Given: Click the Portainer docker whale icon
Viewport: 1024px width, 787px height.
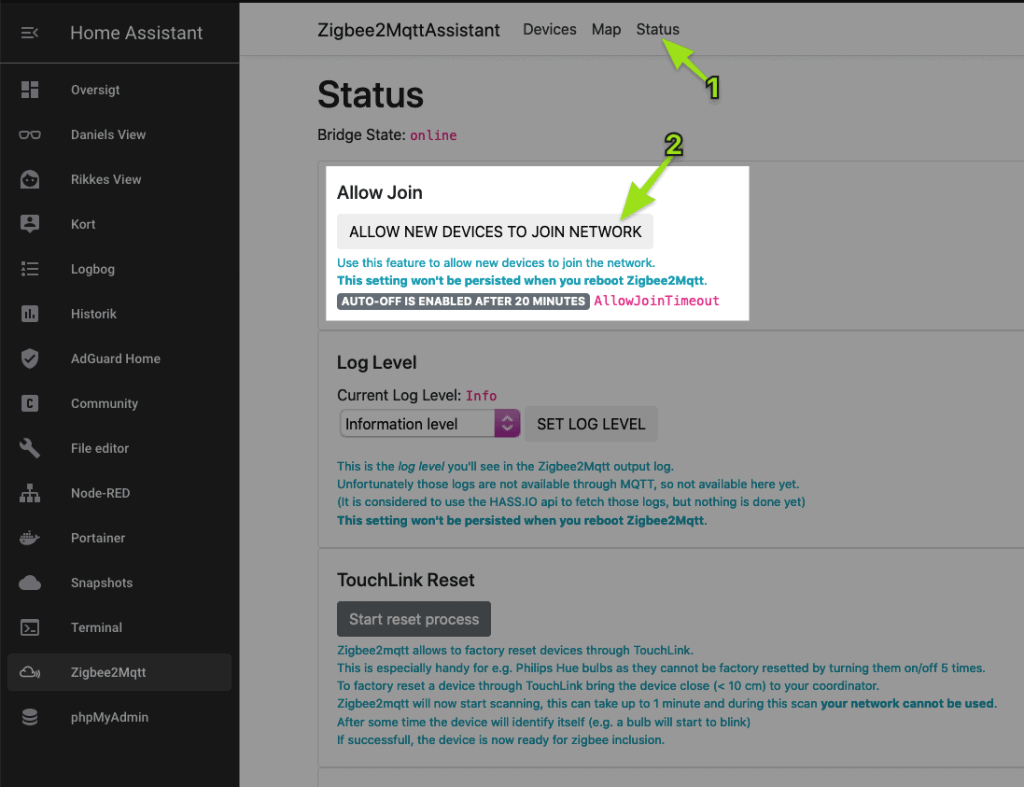Looking at the screenshot, I should tap(29, 538).
